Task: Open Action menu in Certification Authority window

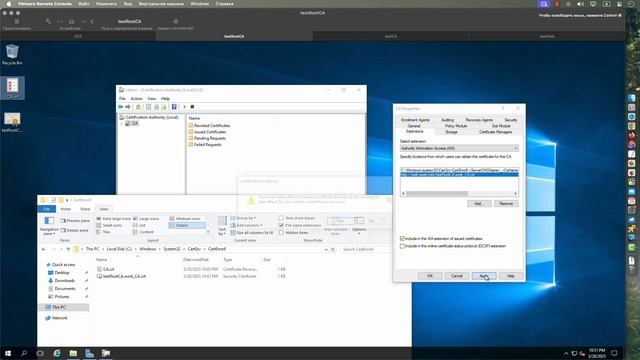Action: 136,98
